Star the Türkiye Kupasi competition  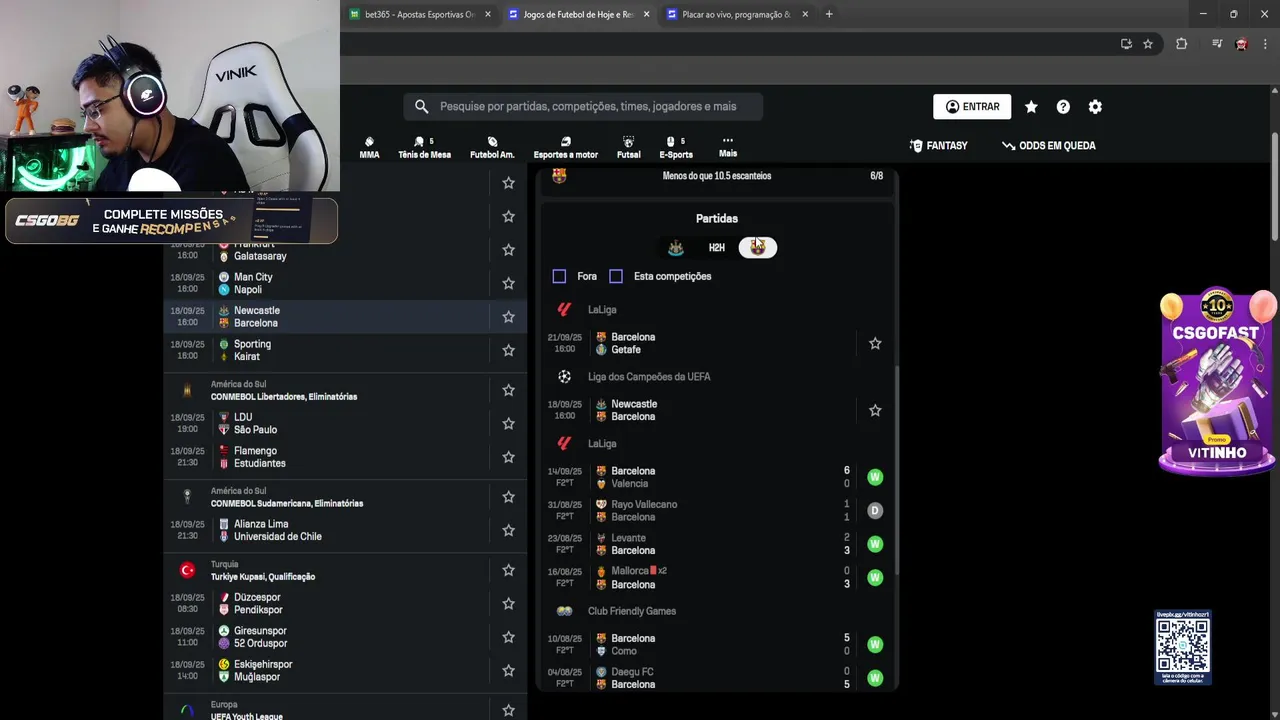pos(508,570)
